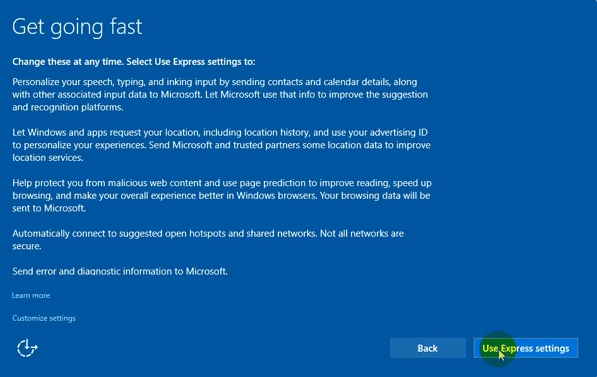Click the Use Express settings button
Viewport: 597px width, 377px height.
click(x=526, y=348)
